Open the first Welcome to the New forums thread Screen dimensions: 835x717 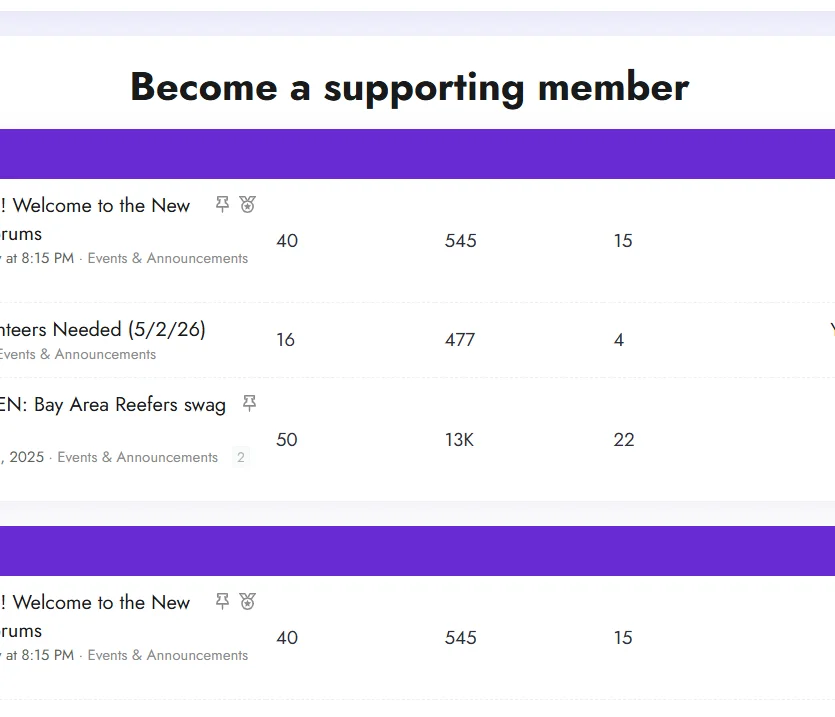pyautogui.click(x=95, y=219)
